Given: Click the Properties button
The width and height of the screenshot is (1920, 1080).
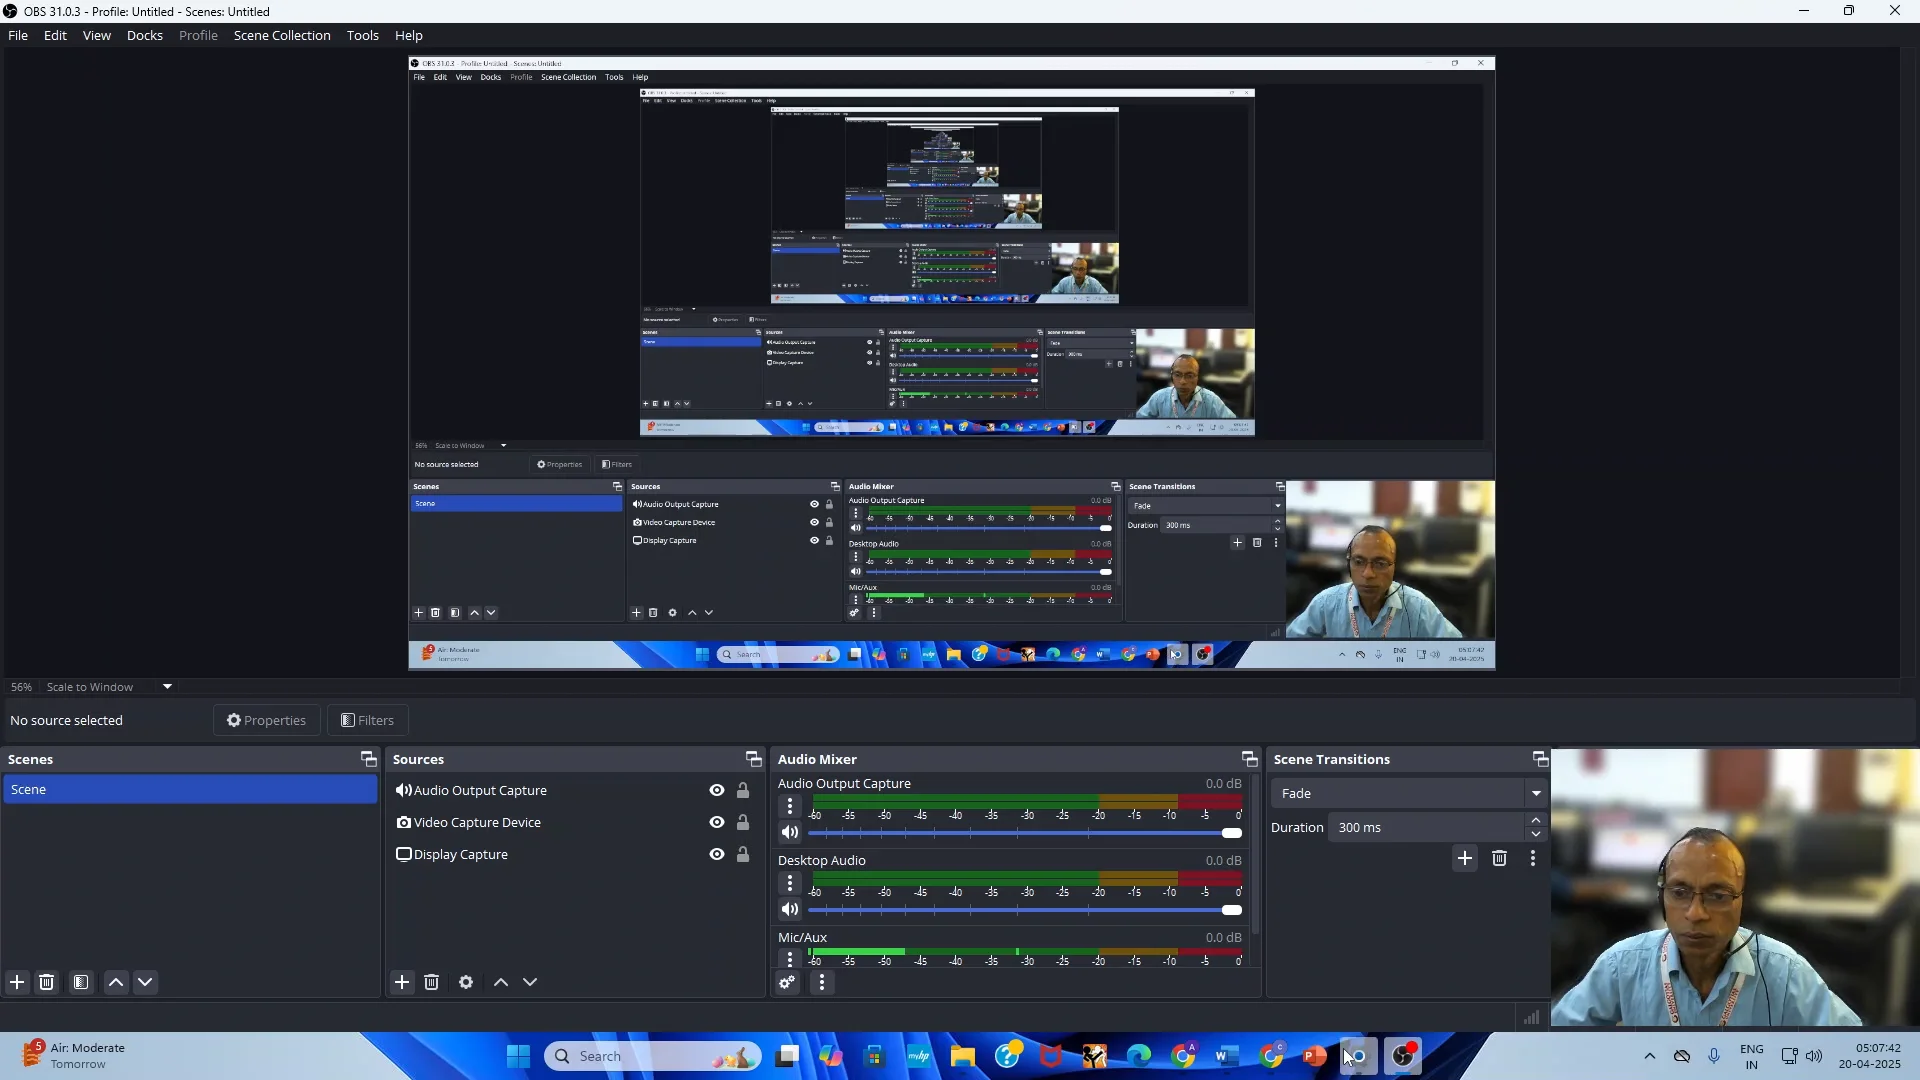Looking at the screenshot, I should click(266, 720).
